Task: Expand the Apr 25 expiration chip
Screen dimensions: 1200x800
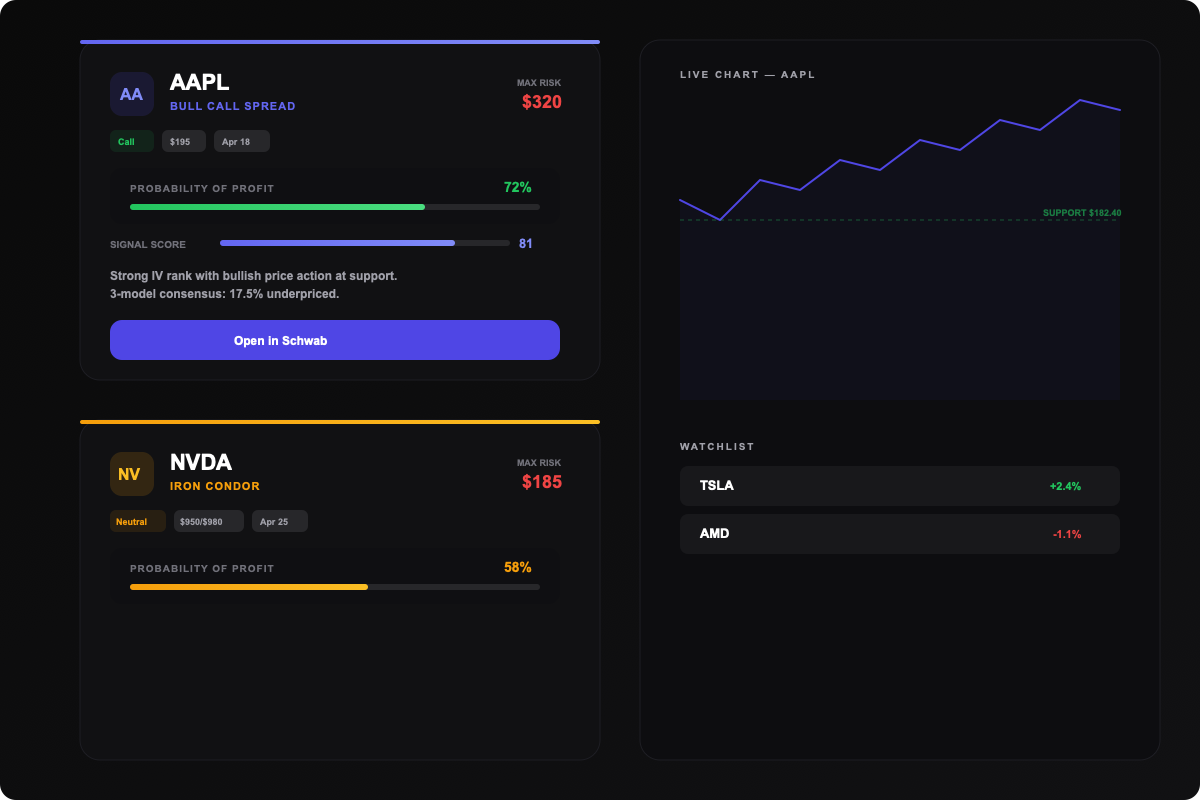Action: pos(279,521)
